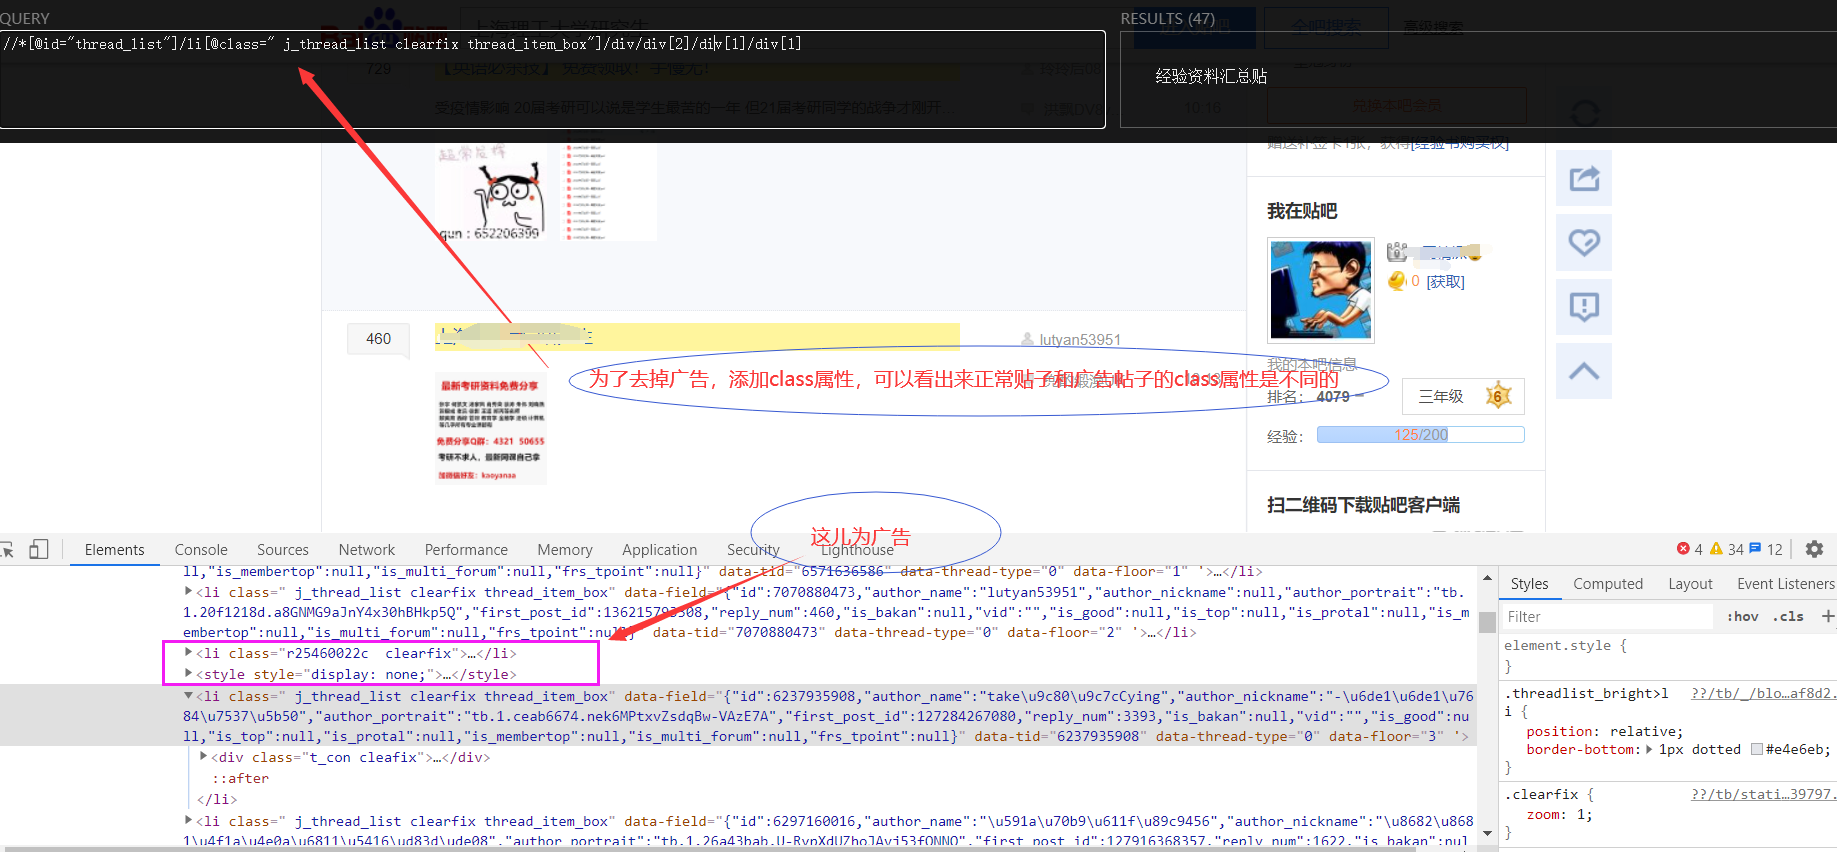The width and height of the screenshot is (1837, 852).
Task: Toggle the :hov element state button
Action: coord(1742,616)
